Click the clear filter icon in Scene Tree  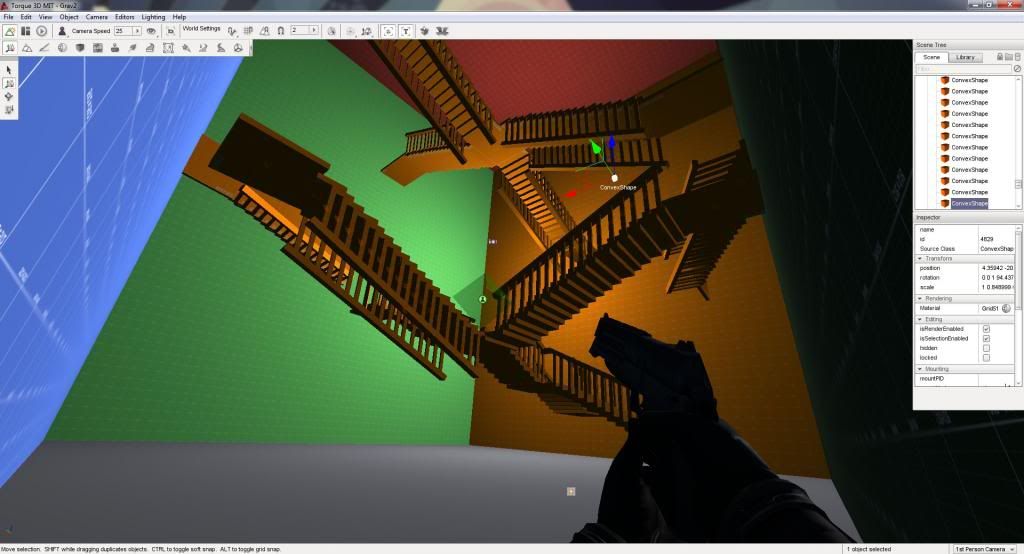tap(1017, 69)
